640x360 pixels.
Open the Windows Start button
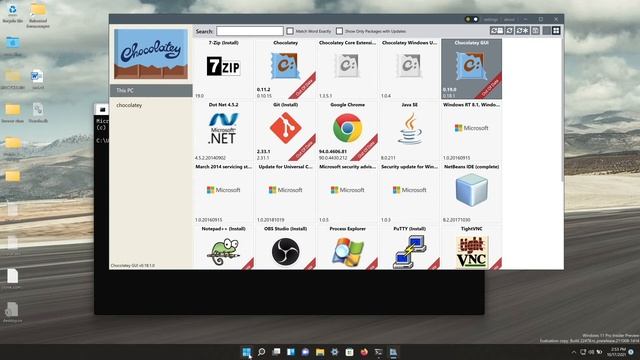(x=247, y=352)
